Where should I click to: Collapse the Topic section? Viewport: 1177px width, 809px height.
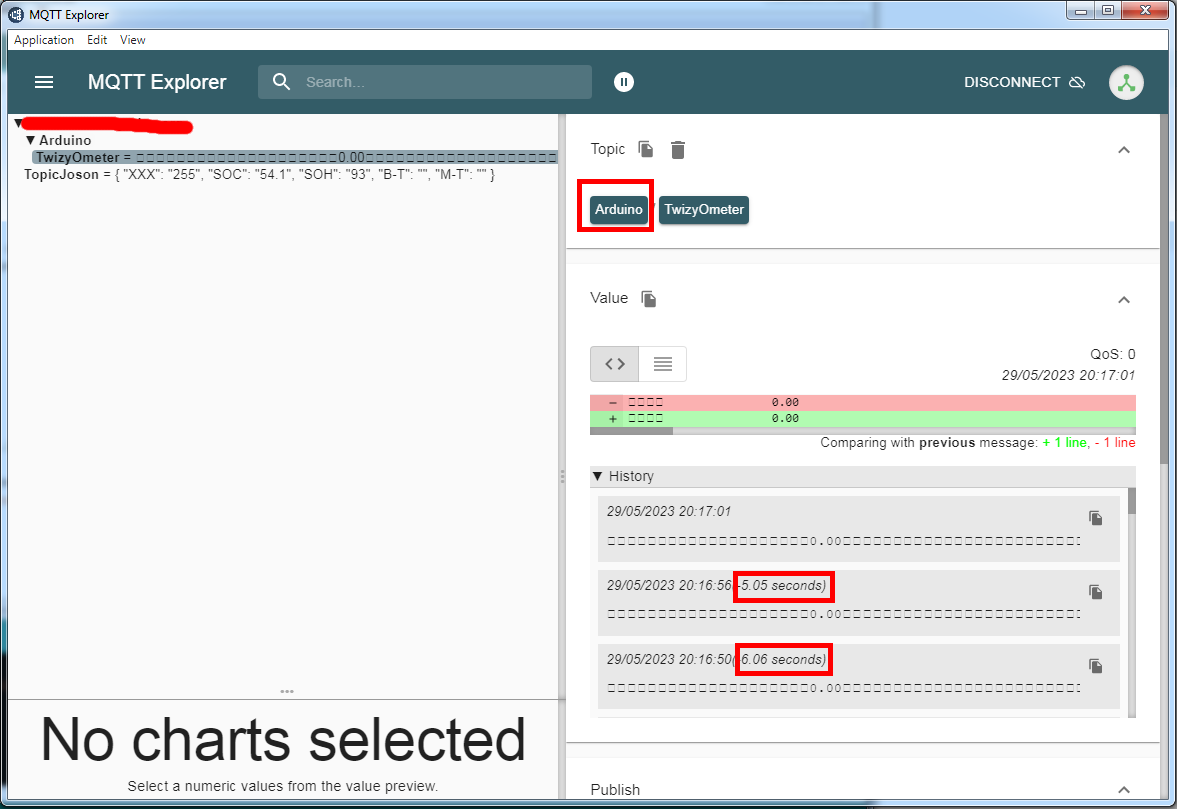click(1123, 150)
